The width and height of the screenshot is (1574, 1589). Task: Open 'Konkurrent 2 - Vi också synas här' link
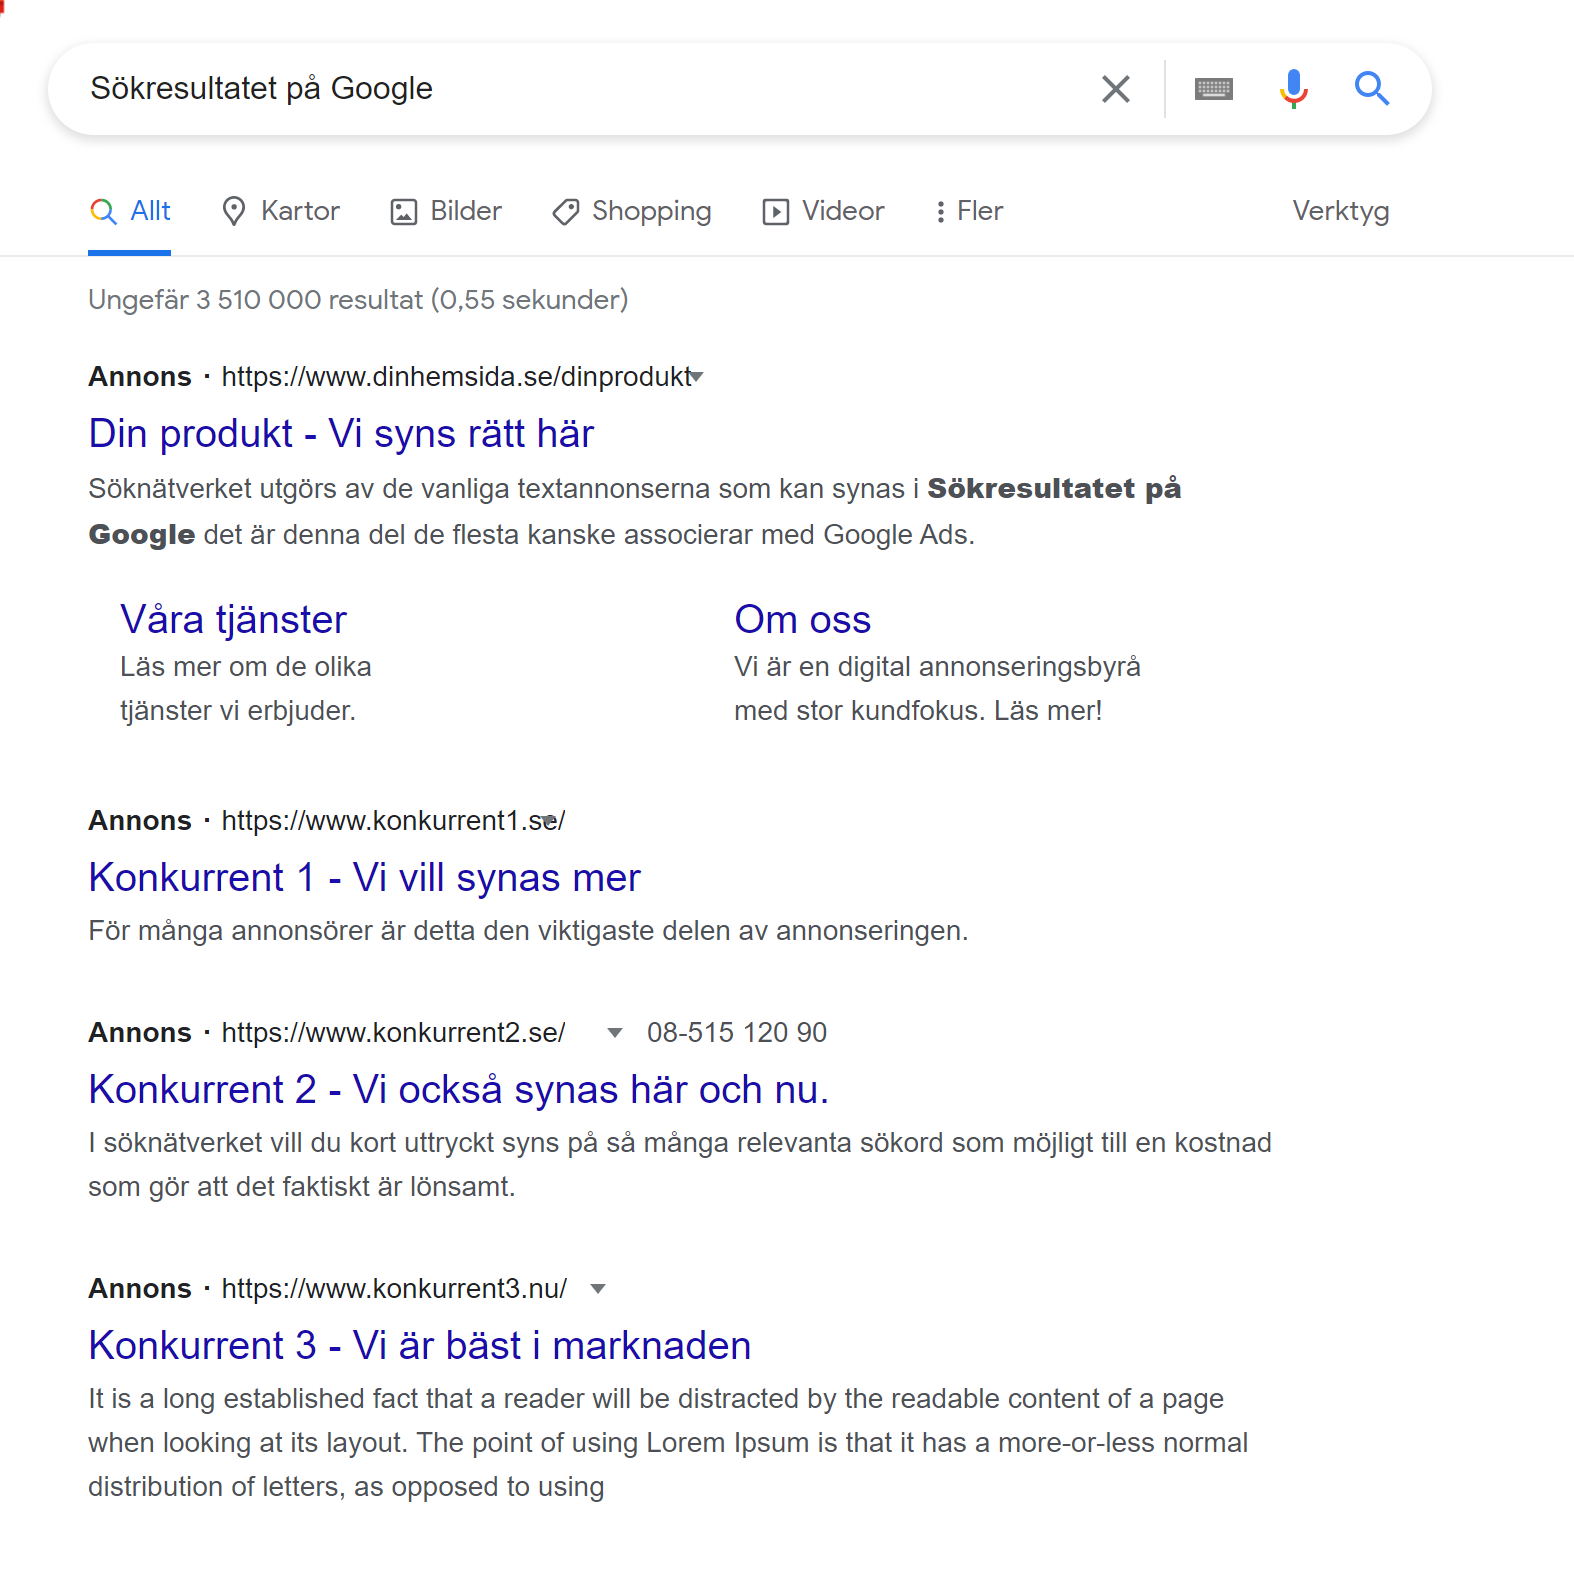[x=458, y=1090]
